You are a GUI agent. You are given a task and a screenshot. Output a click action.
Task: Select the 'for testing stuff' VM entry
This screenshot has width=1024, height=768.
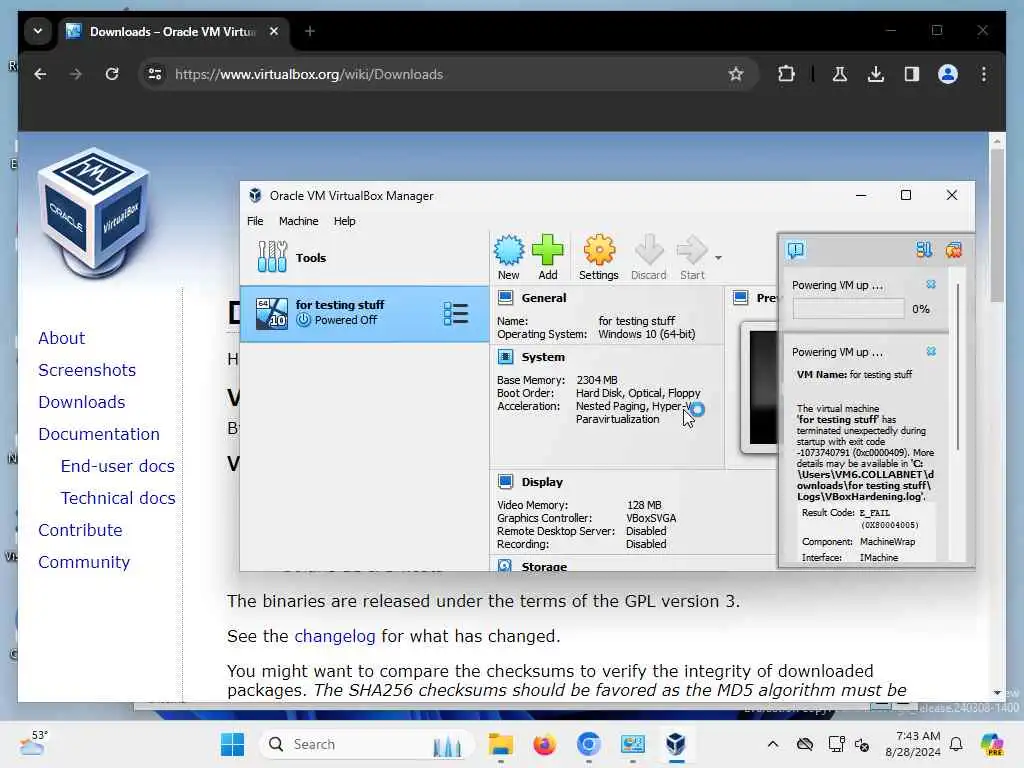click(x=364, y=313)
